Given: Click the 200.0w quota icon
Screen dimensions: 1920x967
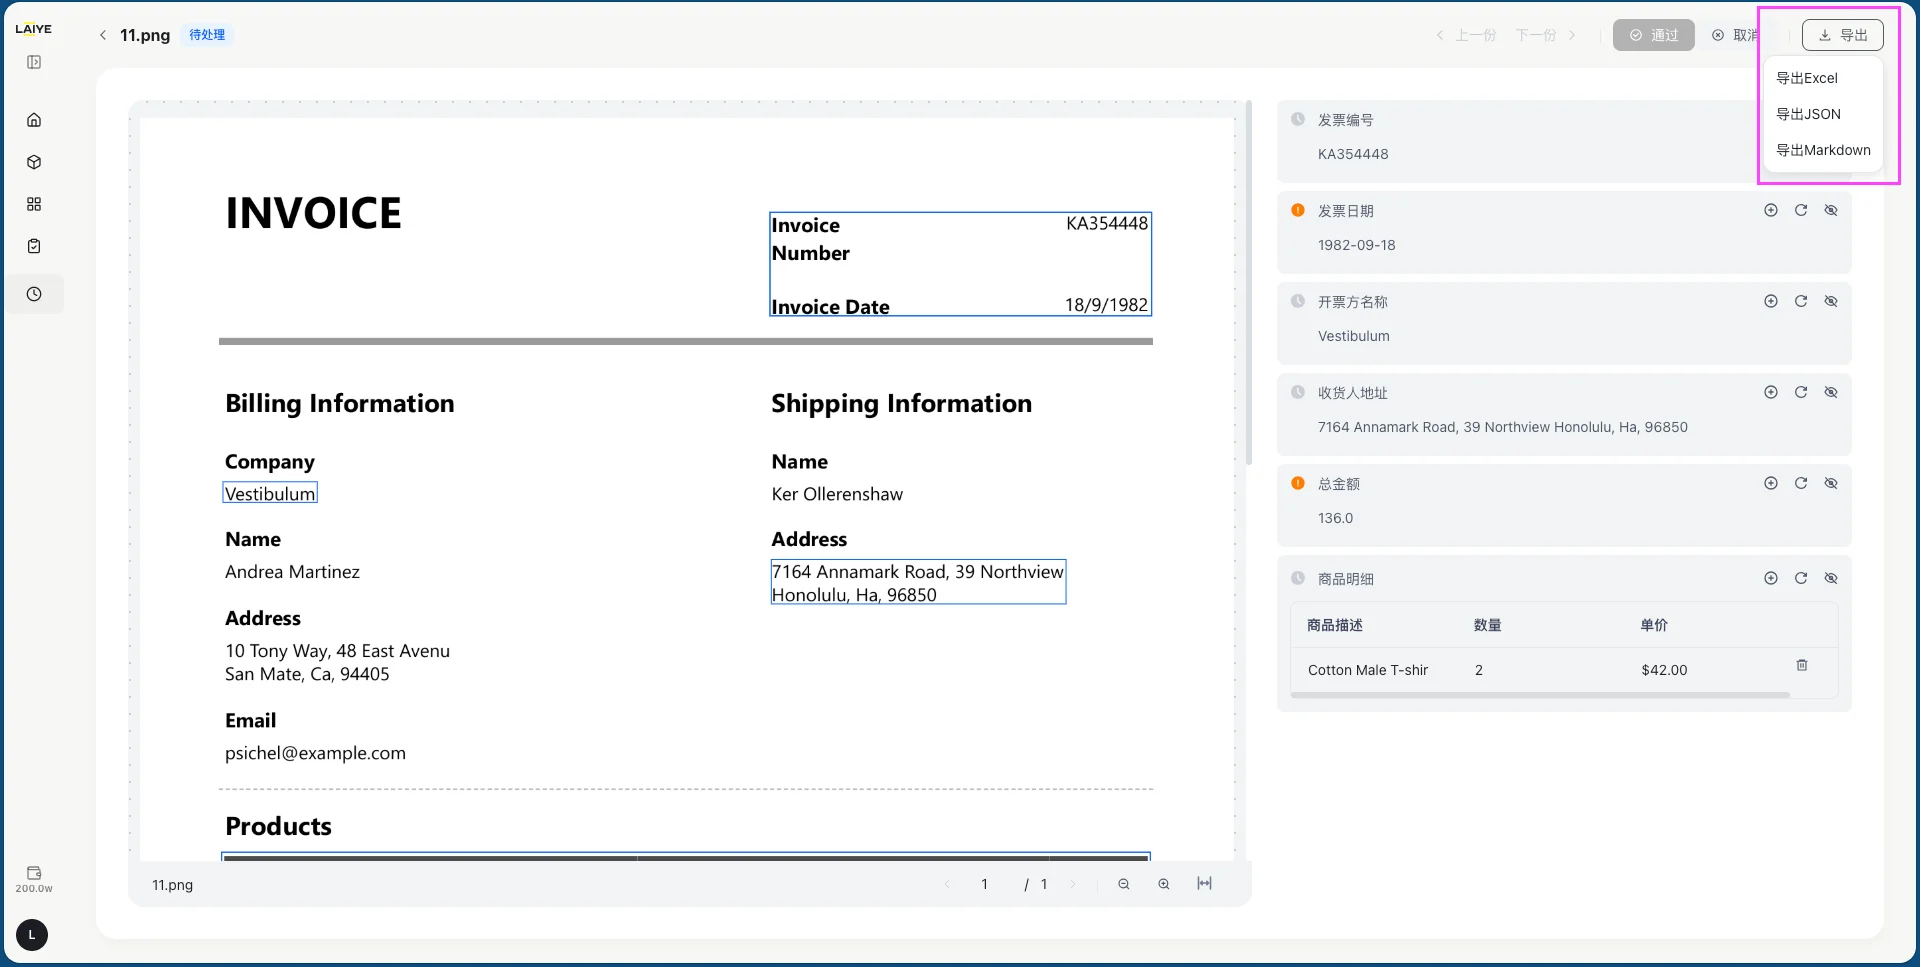Looking at the screenshot, I should click(34, 879).
